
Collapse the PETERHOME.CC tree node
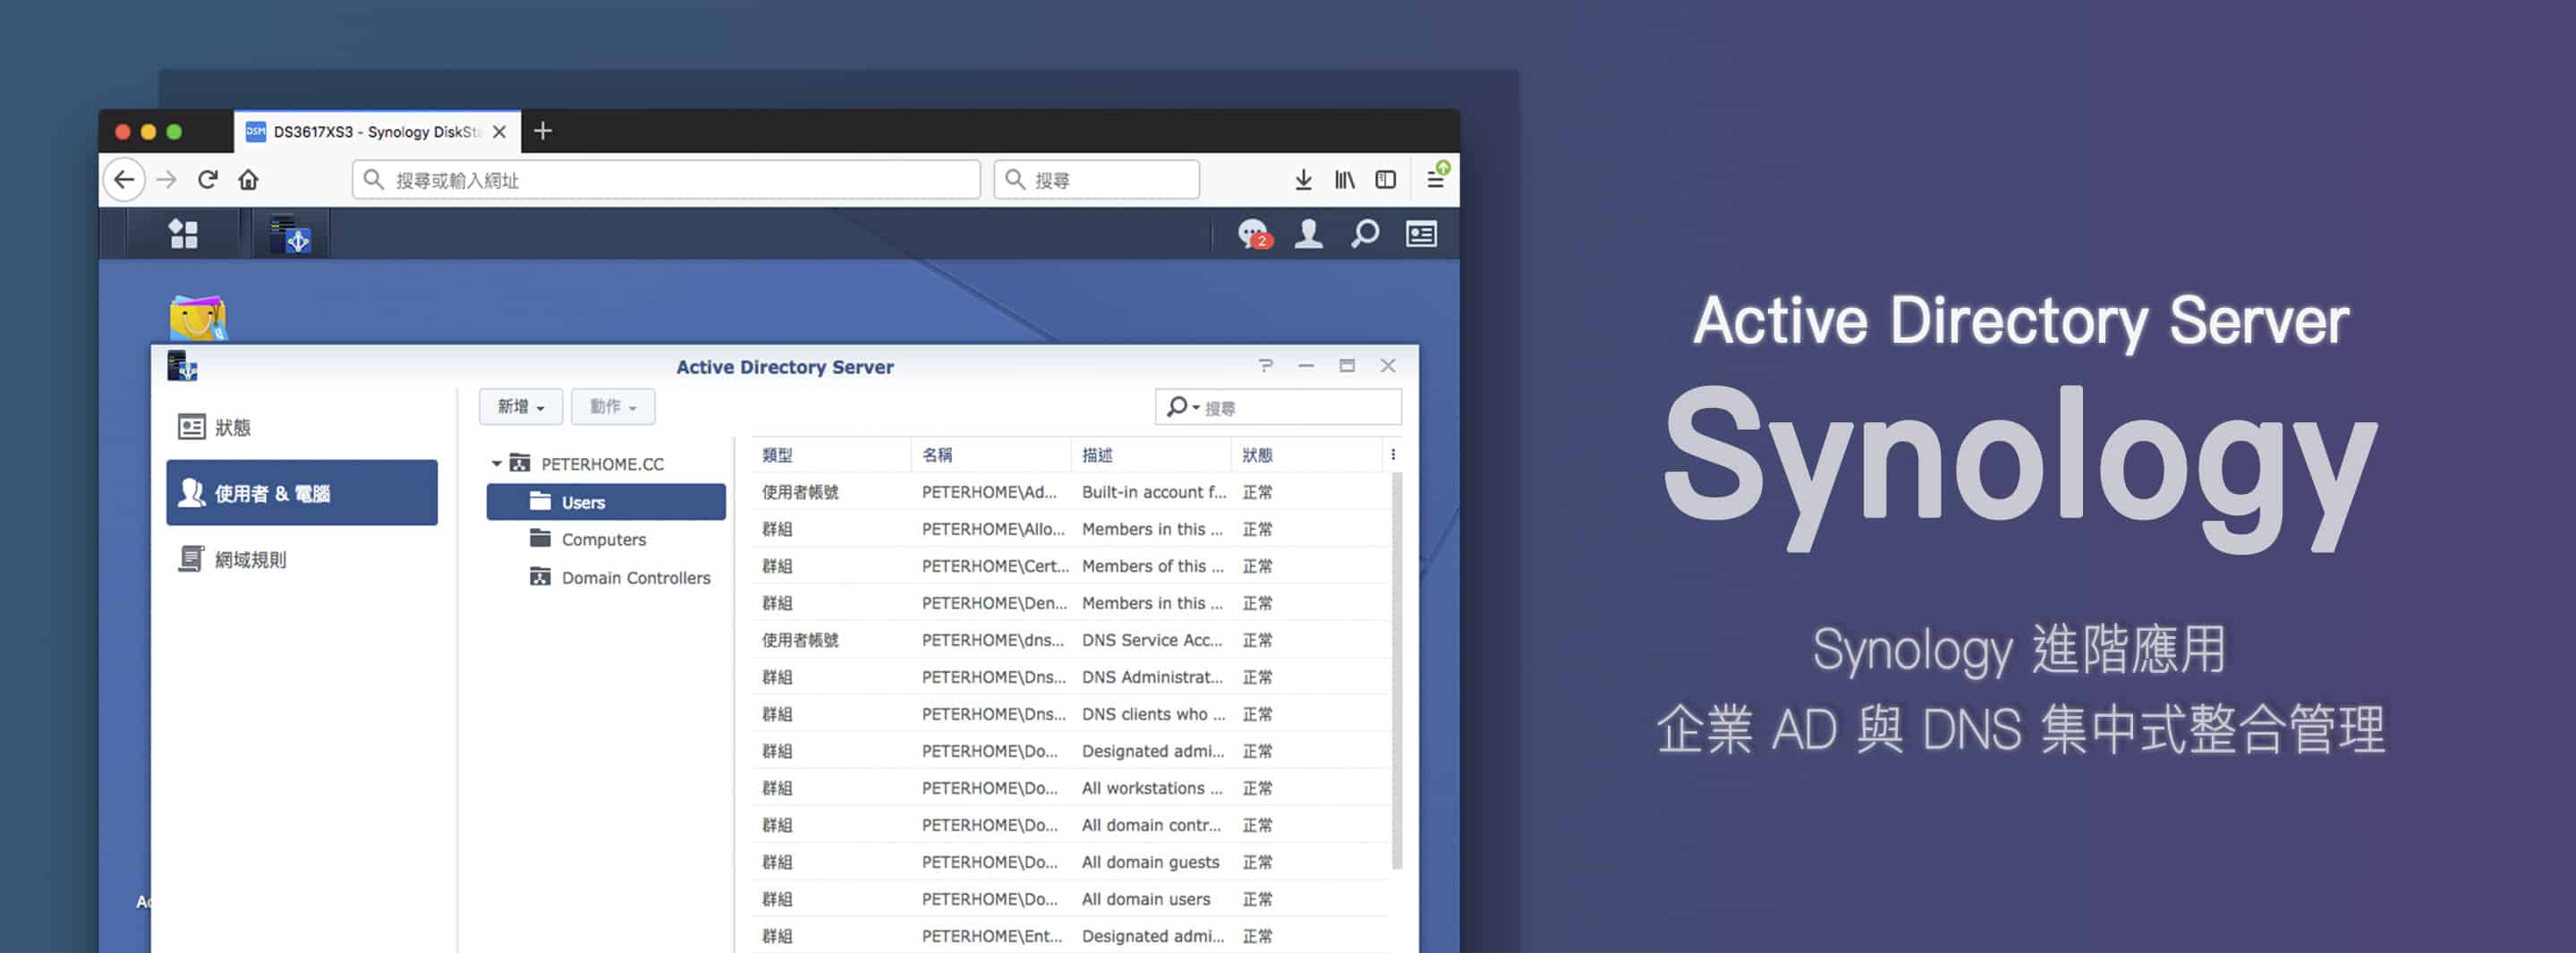point(496,464)
